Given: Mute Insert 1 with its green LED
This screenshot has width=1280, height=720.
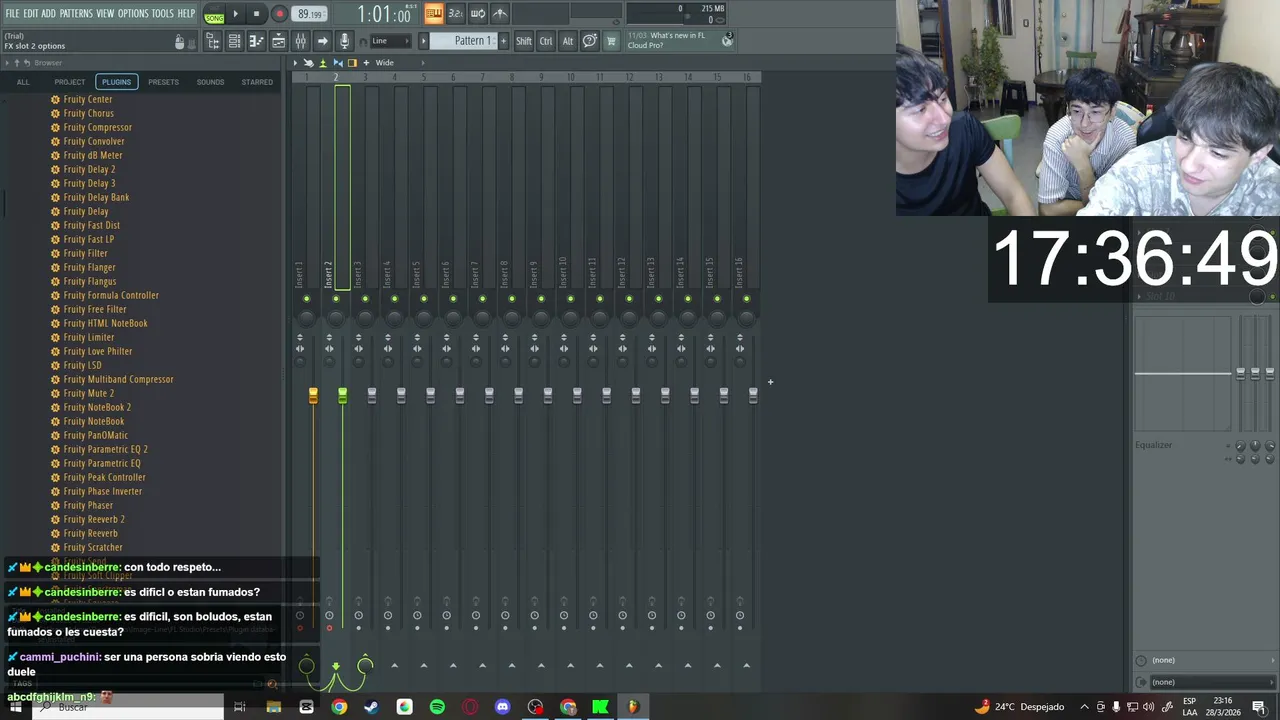Looking at the screenshot, I should coord(307,299).
